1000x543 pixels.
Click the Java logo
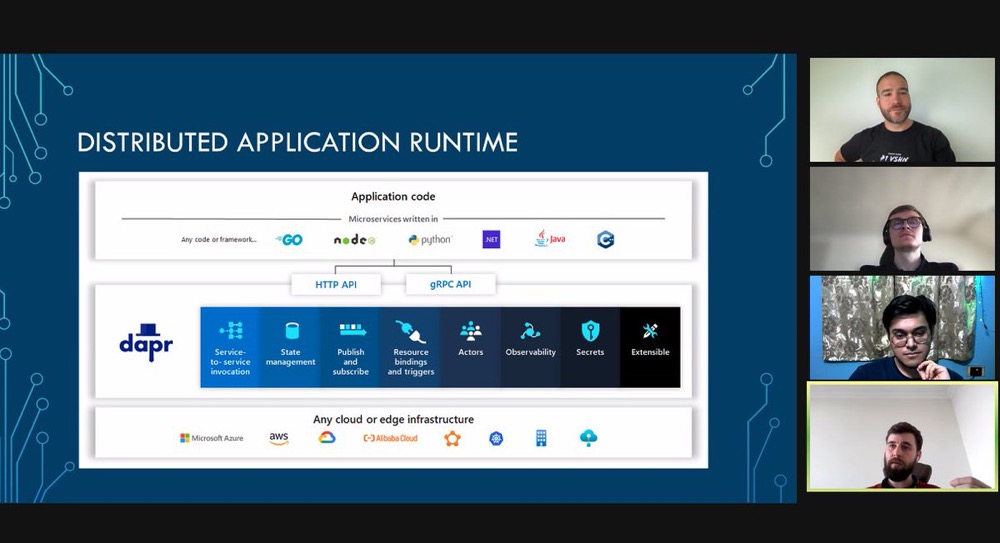(550, 239)
